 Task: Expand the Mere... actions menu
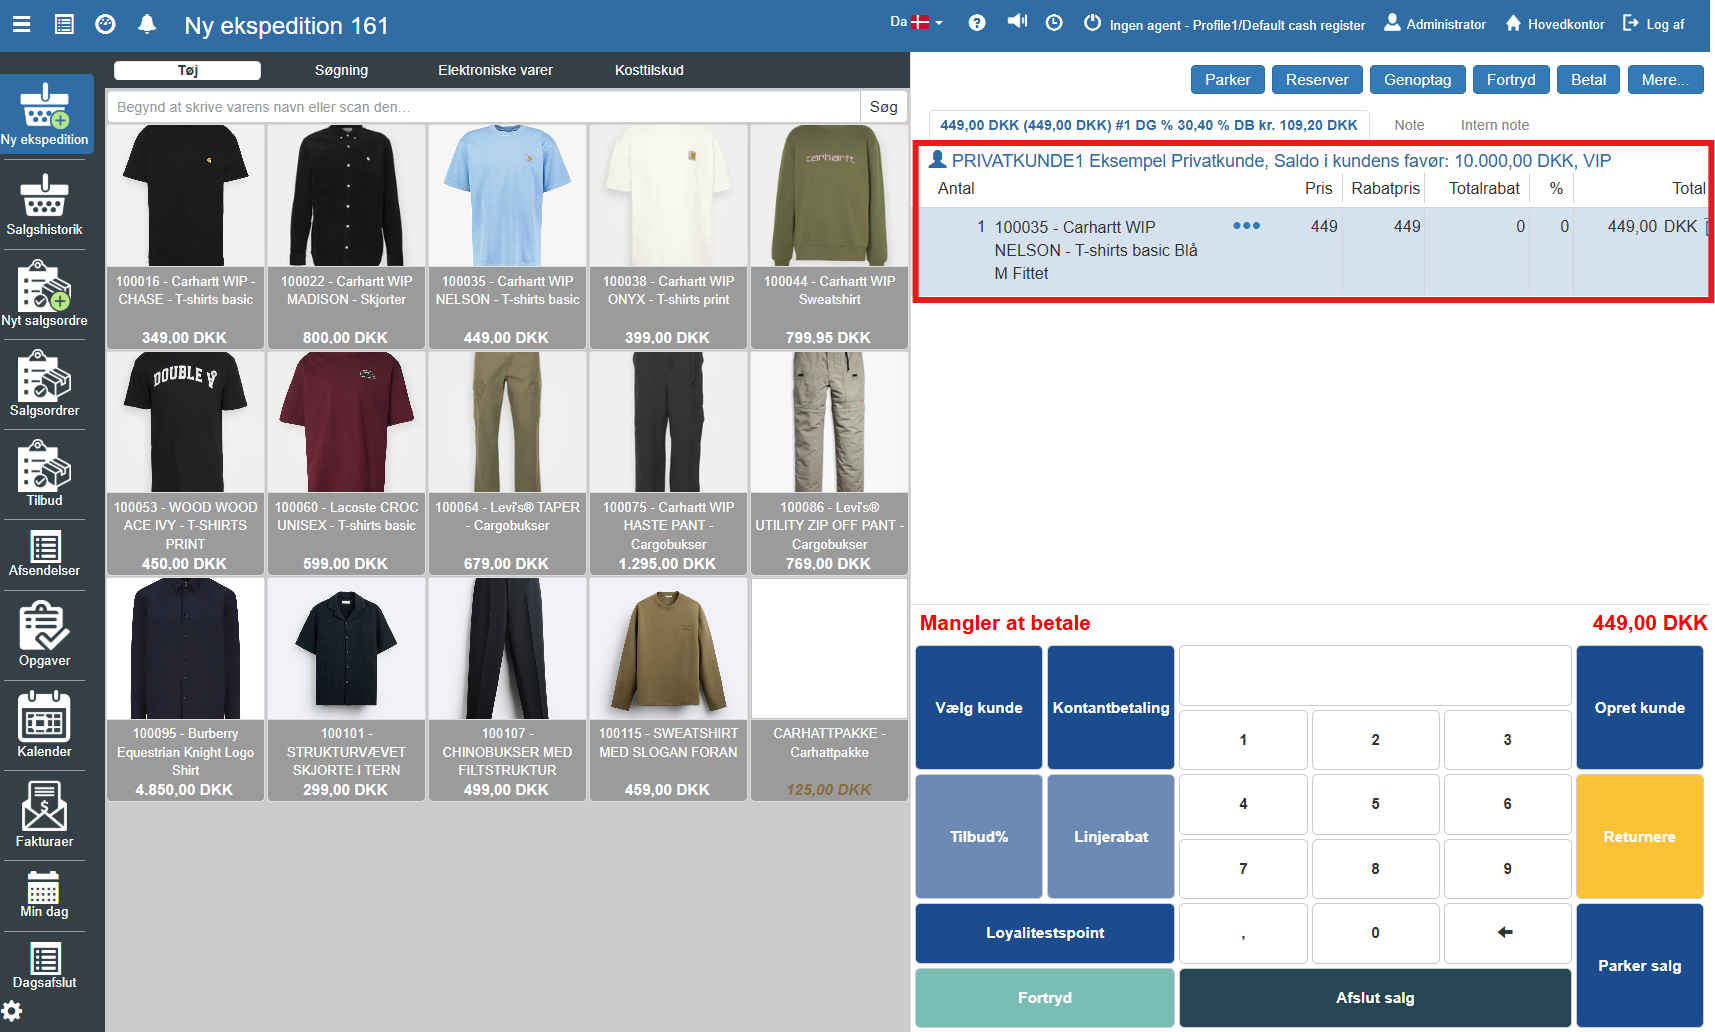point(1665,80)
